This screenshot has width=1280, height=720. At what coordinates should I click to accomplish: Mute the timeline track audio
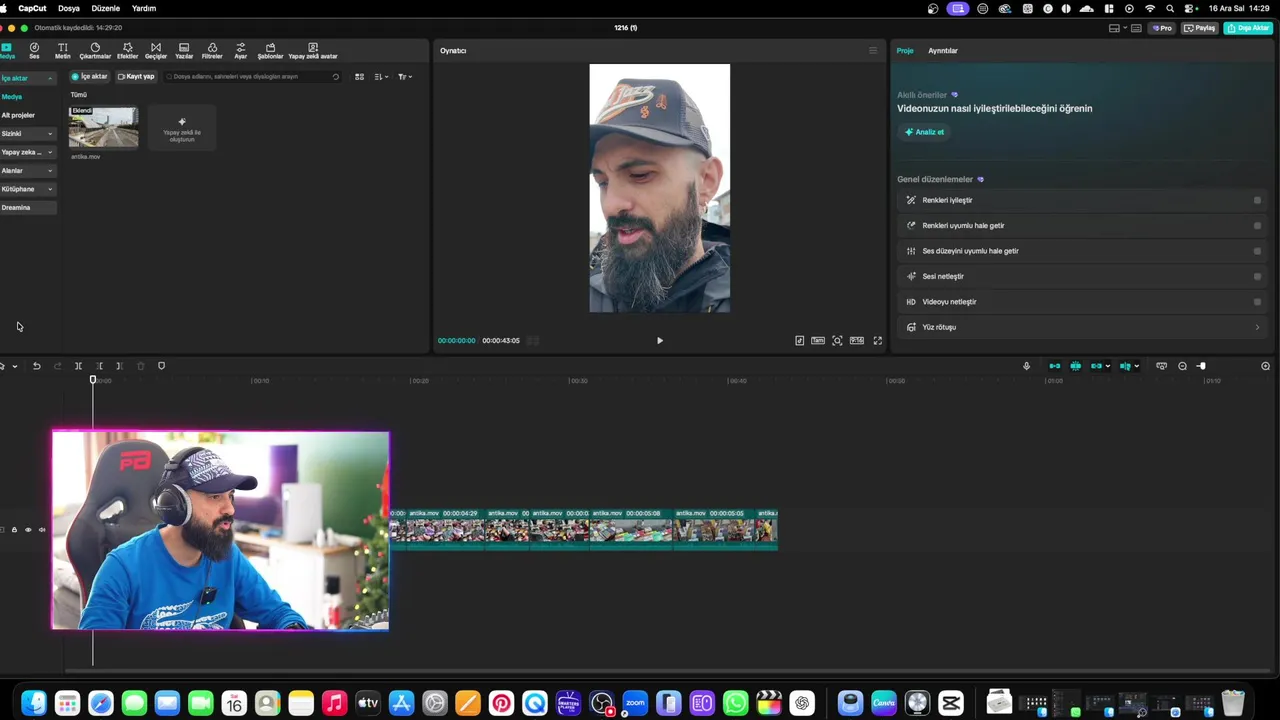[41, 530]
